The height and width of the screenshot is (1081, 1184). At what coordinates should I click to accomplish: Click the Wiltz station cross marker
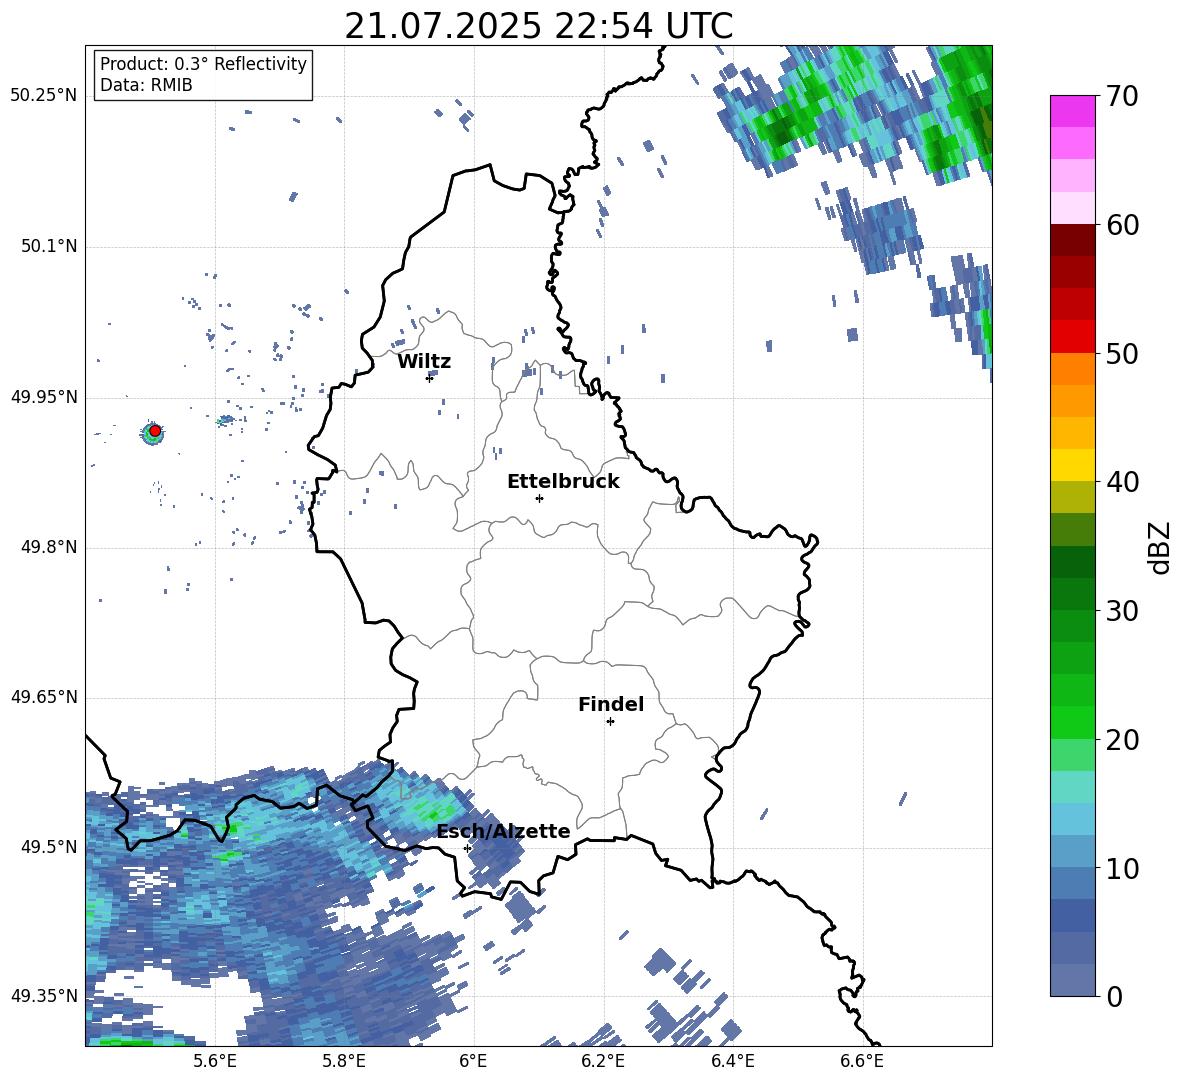tap(429, 378)
